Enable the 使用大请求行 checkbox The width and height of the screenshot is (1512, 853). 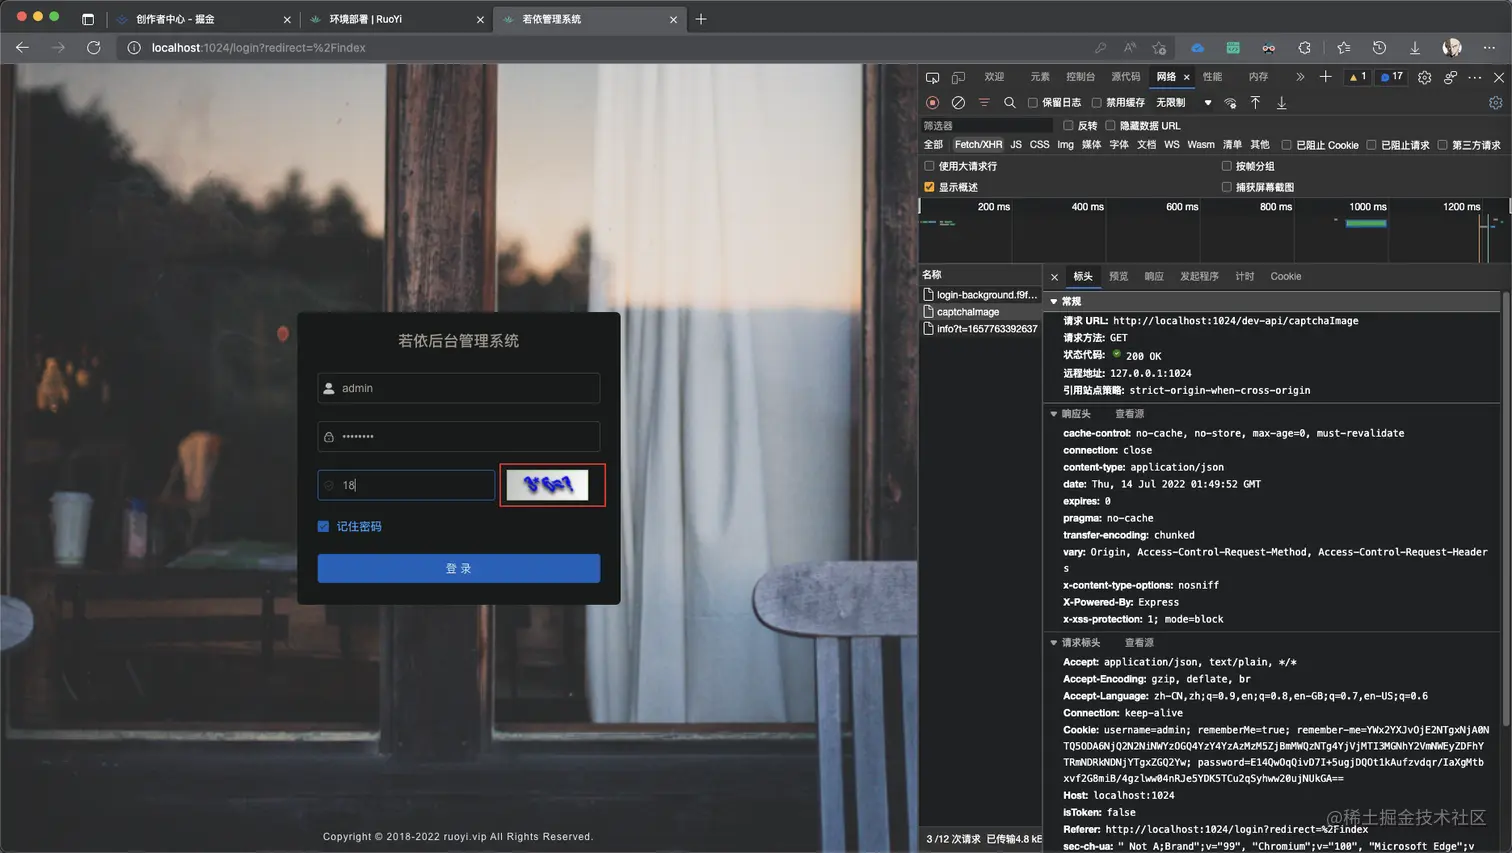pos(929,166)
